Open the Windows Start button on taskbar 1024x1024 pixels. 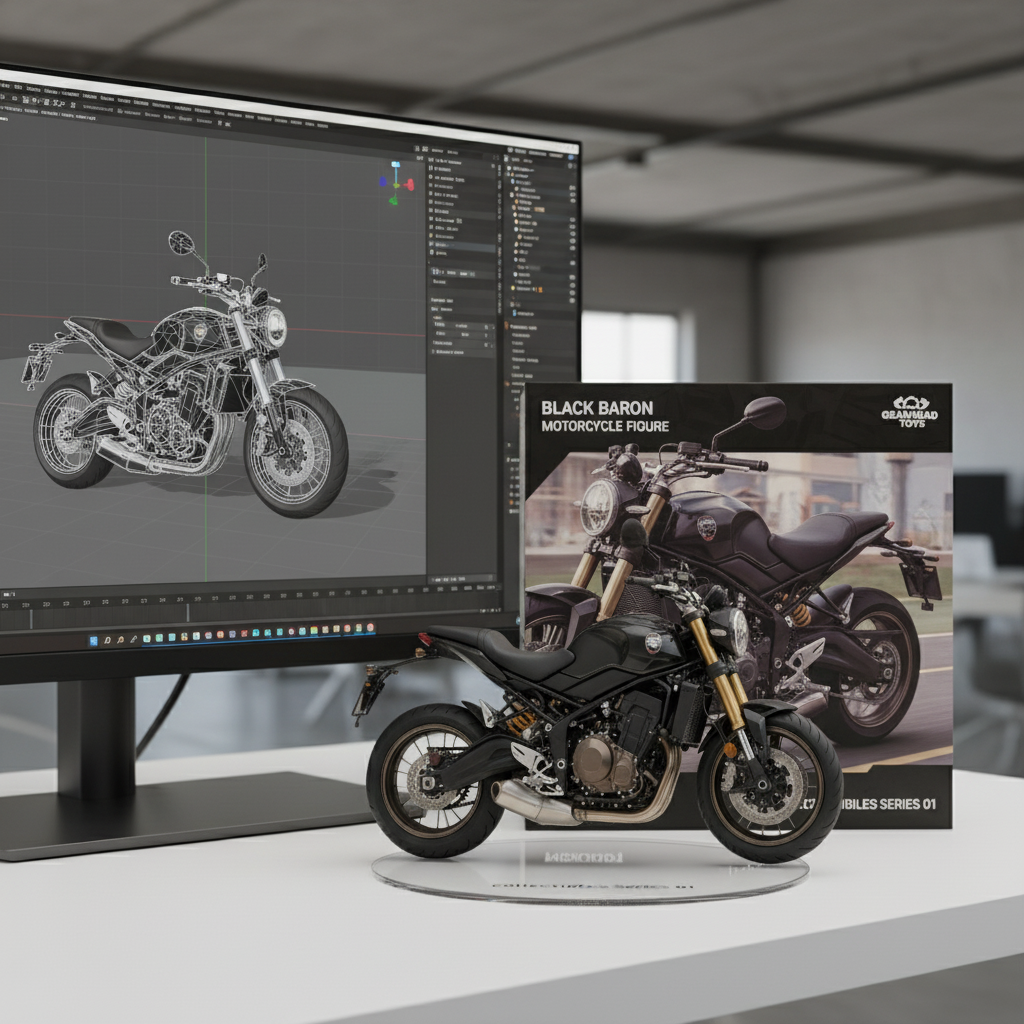(x=94, y=638)
